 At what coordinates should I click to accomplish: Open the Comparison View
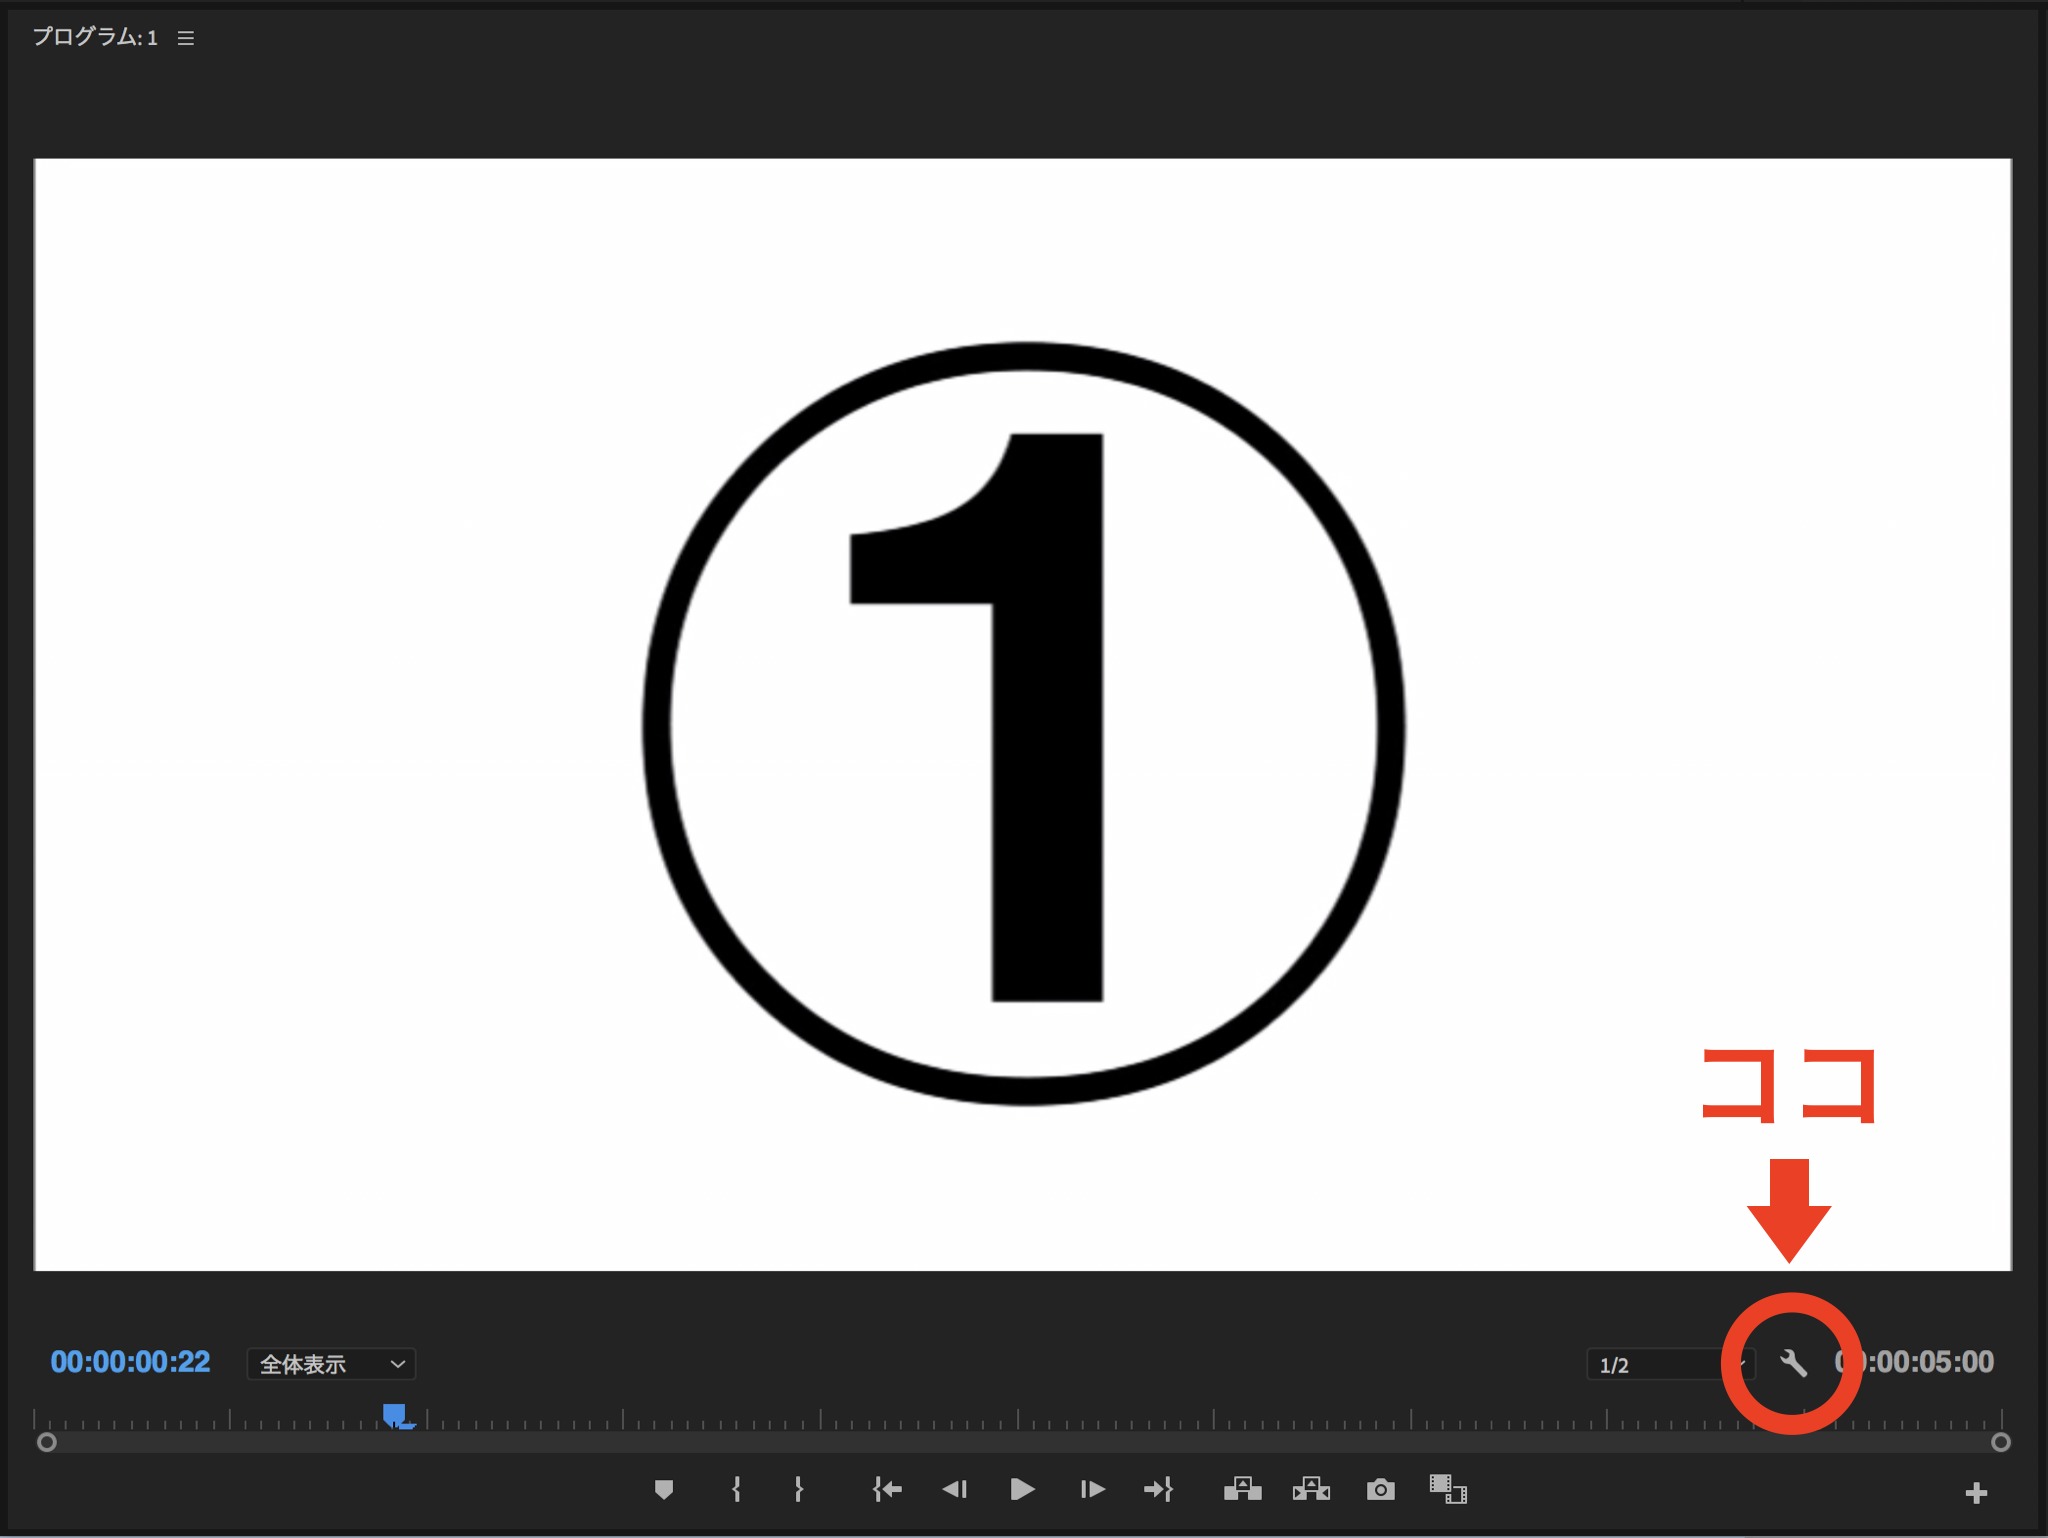[x=1447, y=1489]
